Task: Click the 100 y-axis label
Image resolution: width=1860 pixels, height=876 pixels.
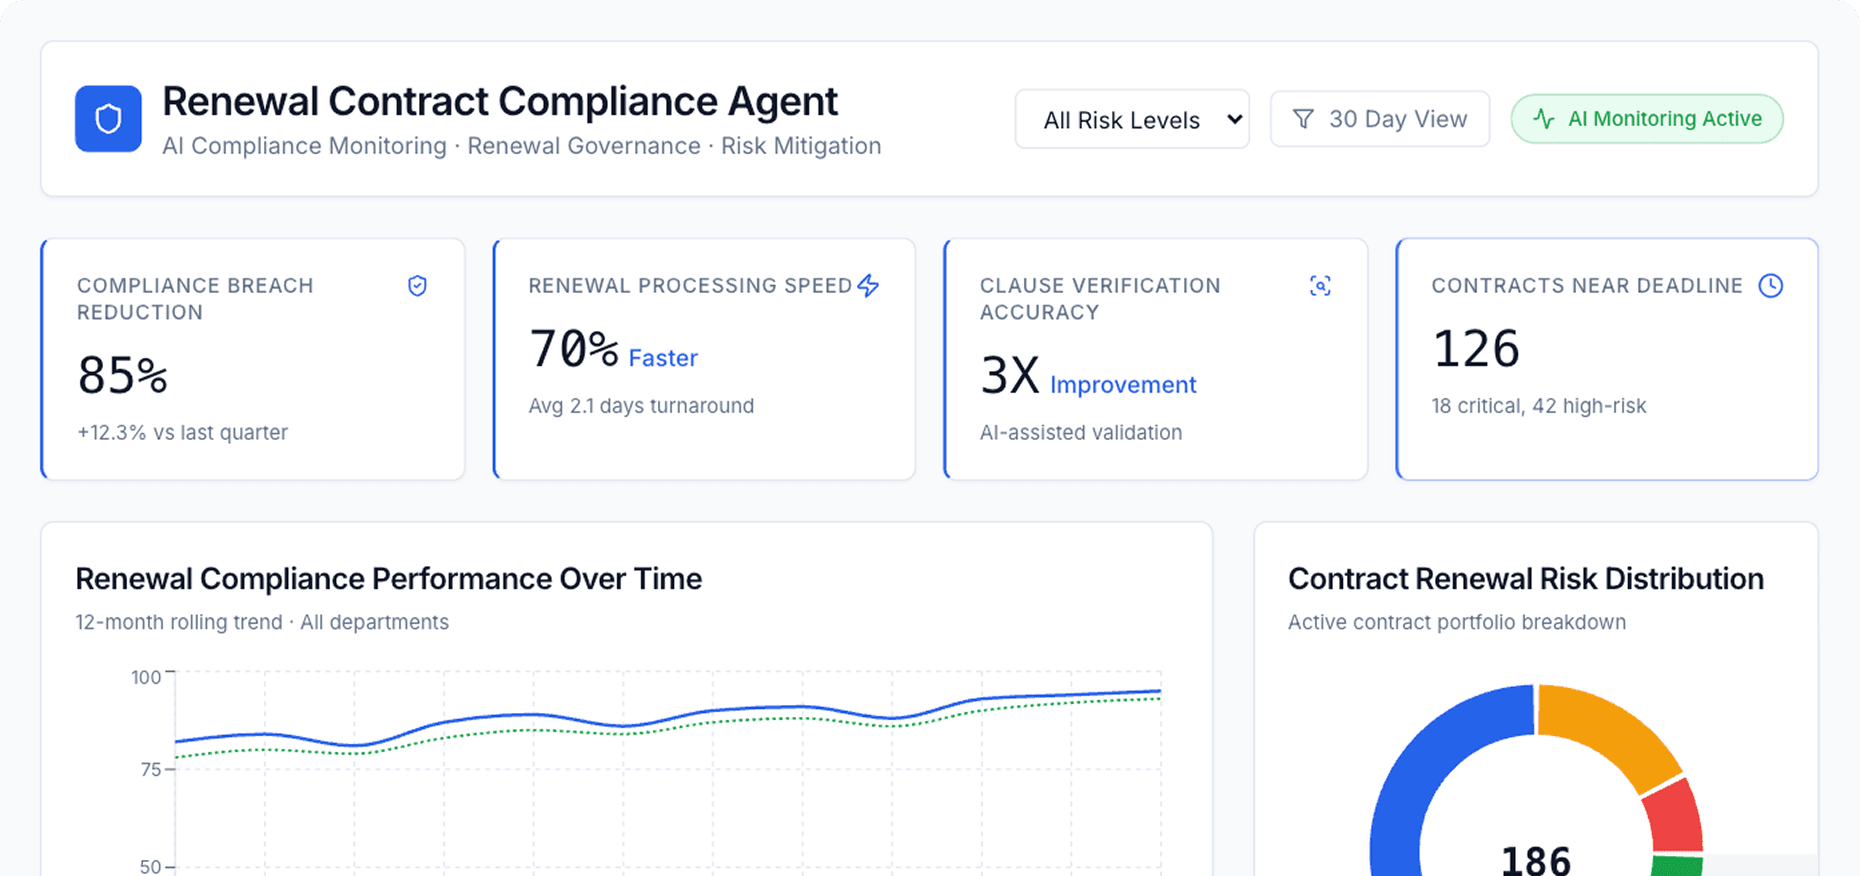Action: click(146, 678)
